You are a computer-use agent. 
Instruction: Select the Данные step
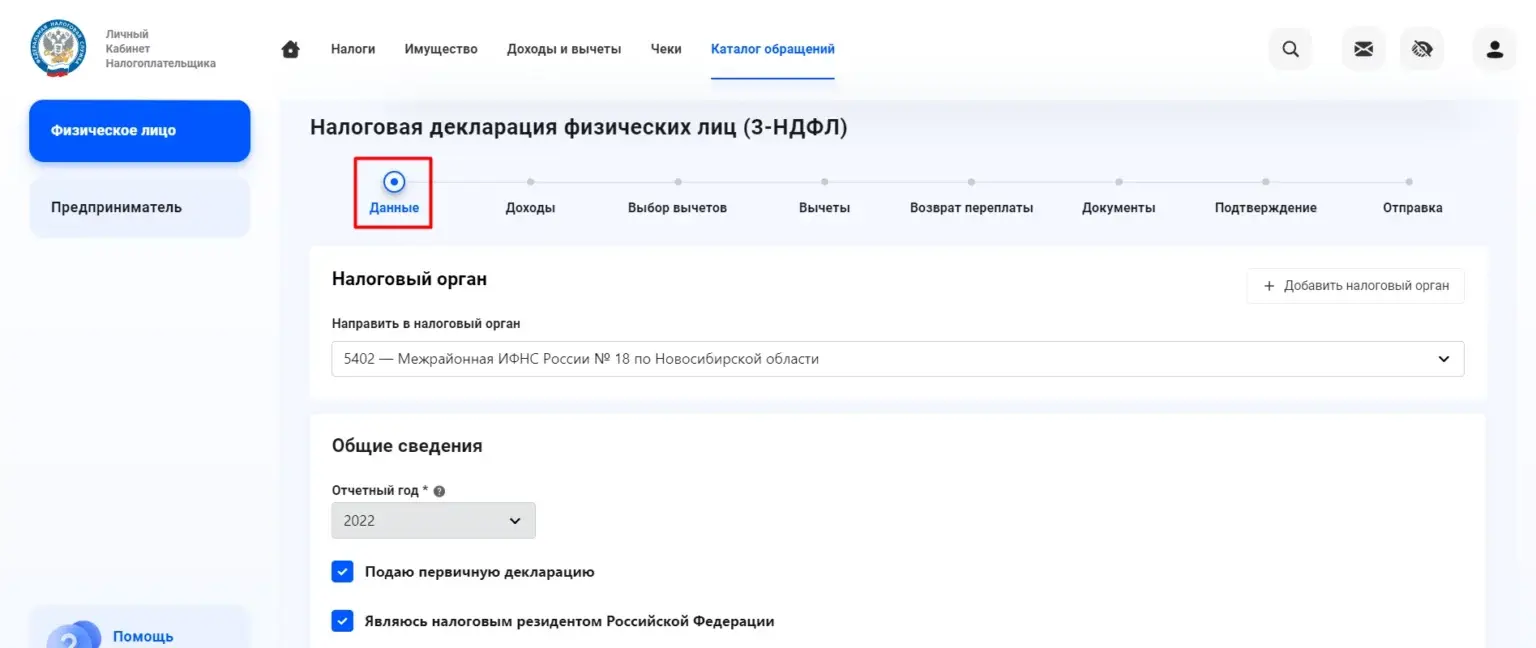tap(394, 194)
